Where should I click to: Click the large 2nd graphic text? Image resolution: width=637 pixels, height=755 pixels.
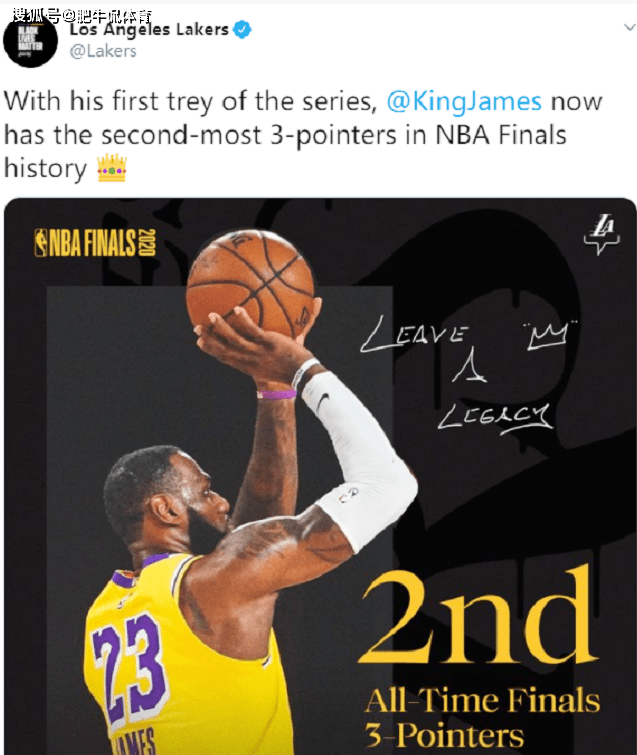point(478,618)
